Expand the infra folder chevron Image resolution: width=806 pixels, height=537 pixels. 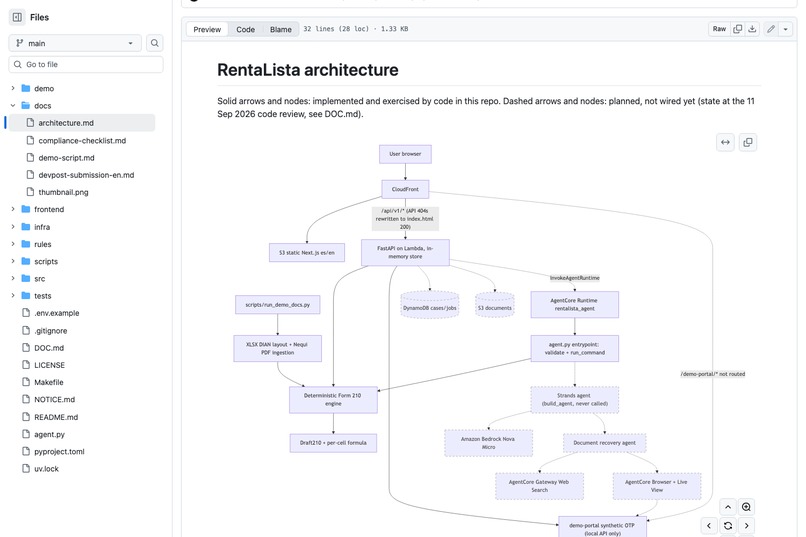pyautogui.click(x=13, y=227)
